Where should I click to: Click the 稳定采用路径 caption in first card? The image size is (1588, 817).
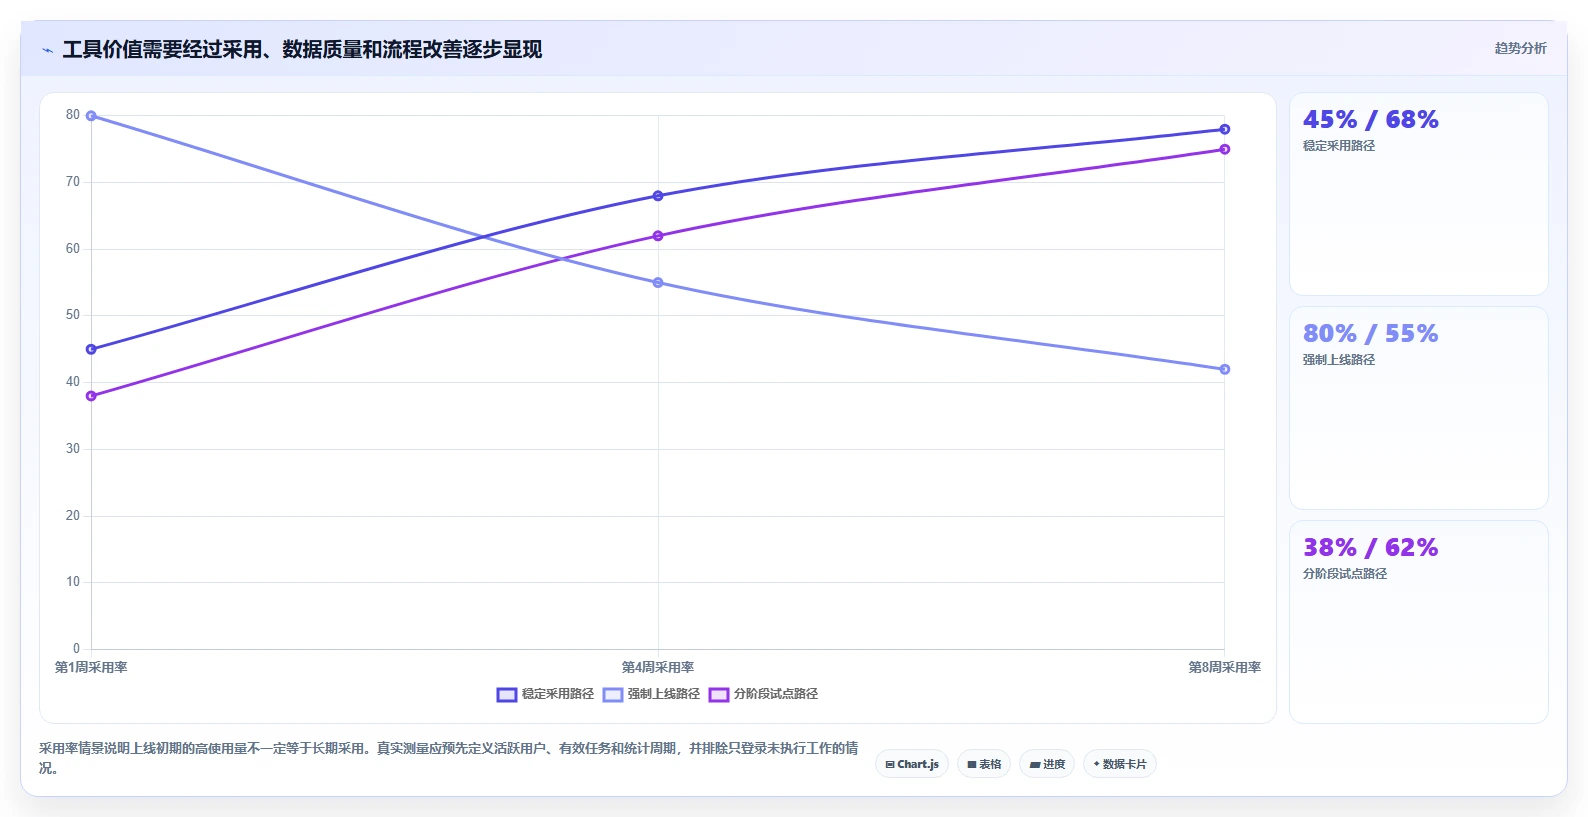point(1339,146)
